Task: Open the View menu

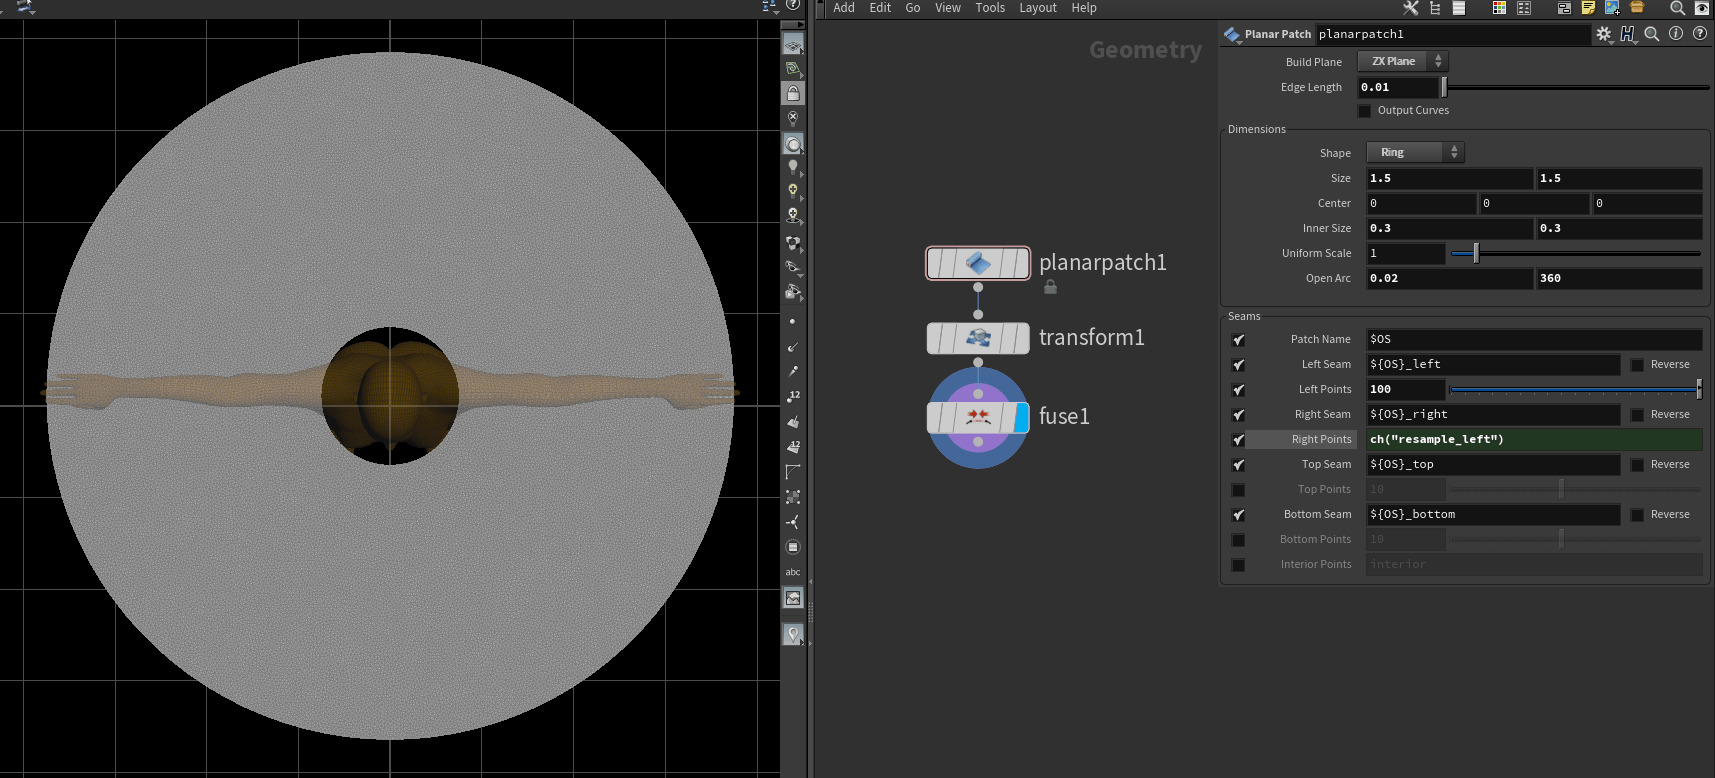Action: pos(948,8)
